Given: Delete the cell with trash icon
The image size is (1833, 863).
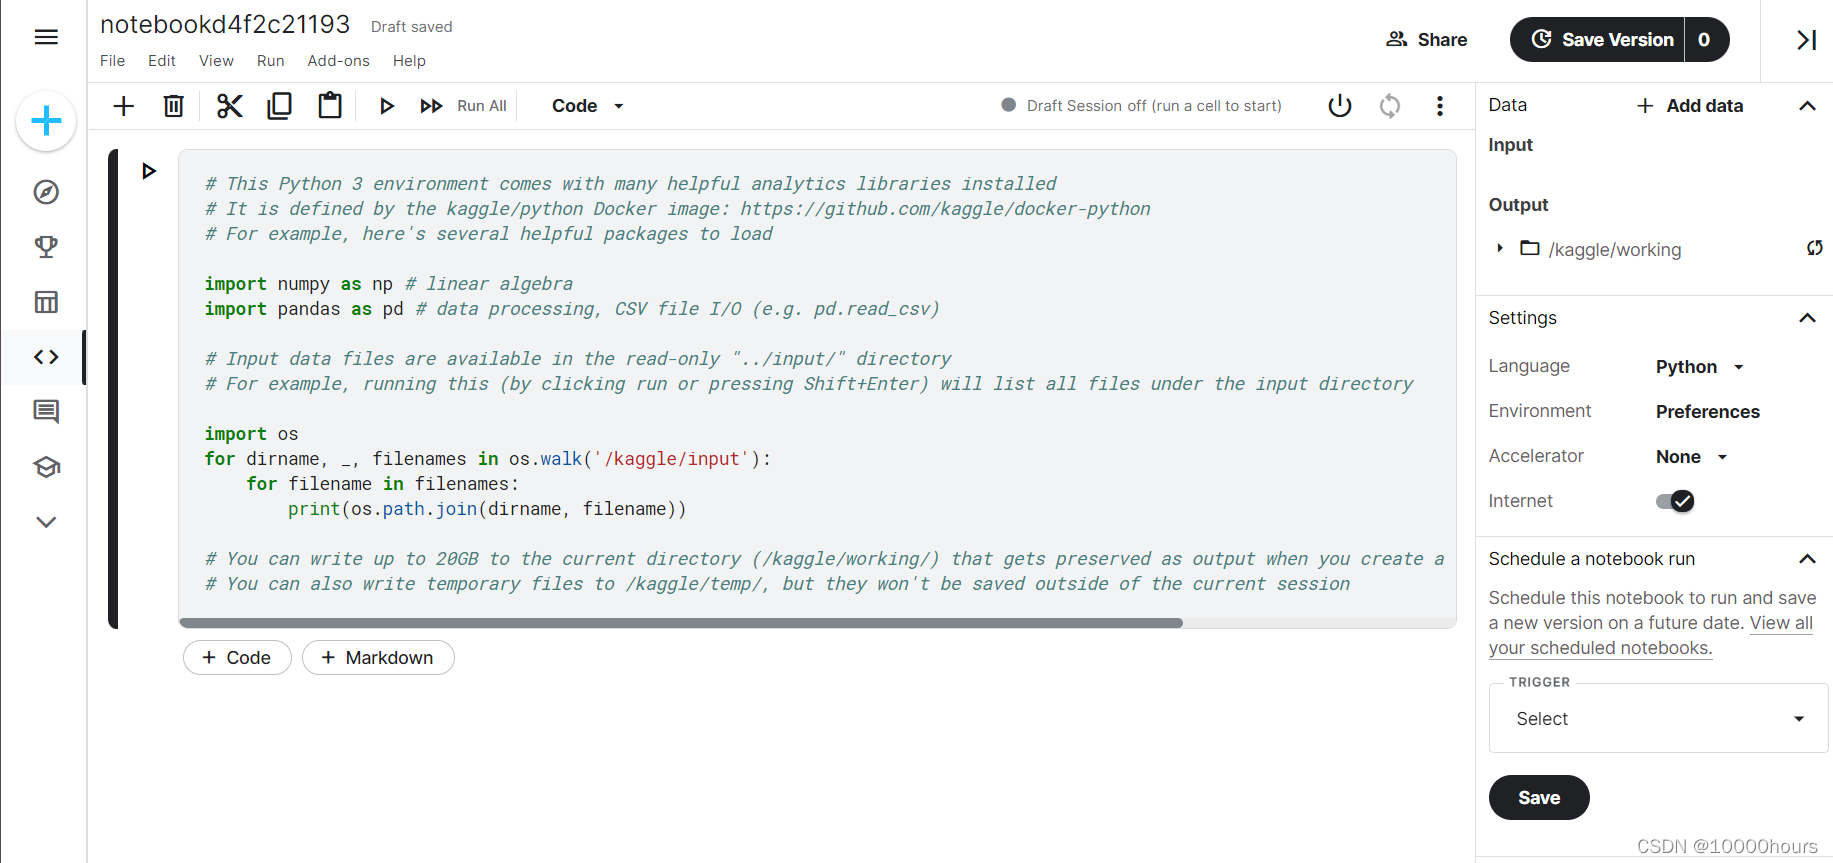Looking at the screenshot, I should (174, 106).
